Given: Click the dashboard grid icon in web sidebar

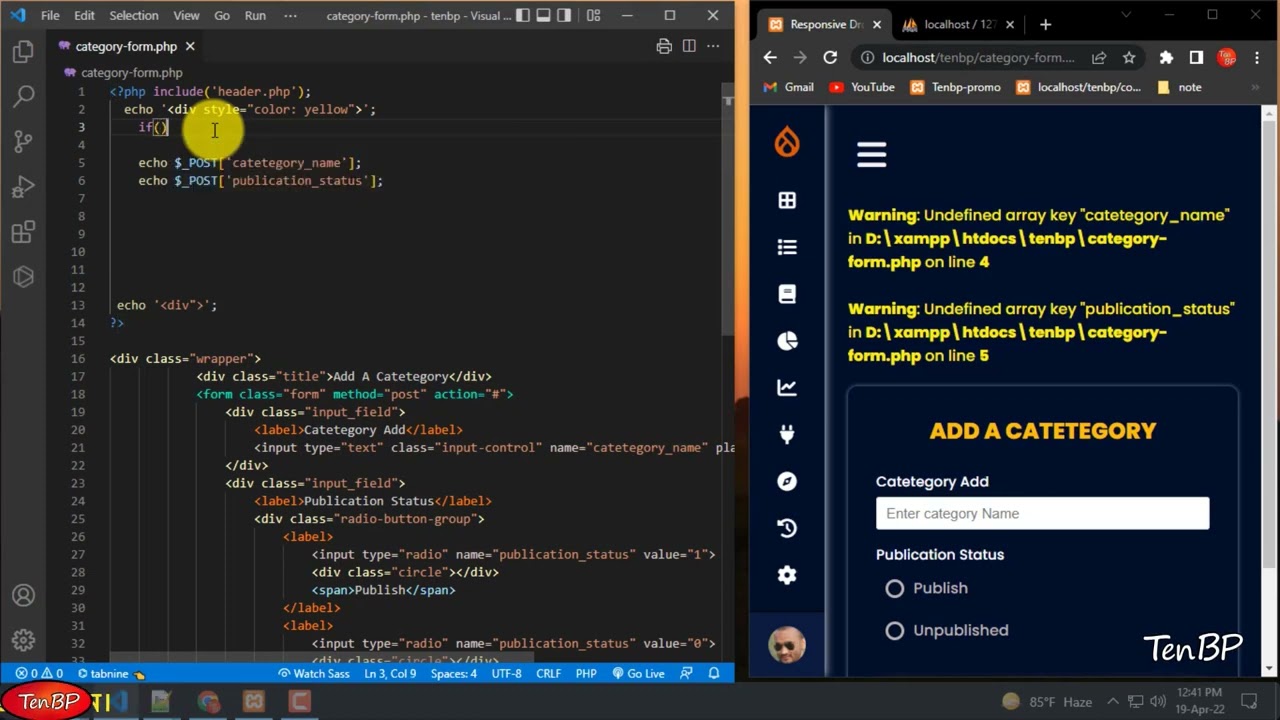Looking at the screenshot, I should click(787, 200).
